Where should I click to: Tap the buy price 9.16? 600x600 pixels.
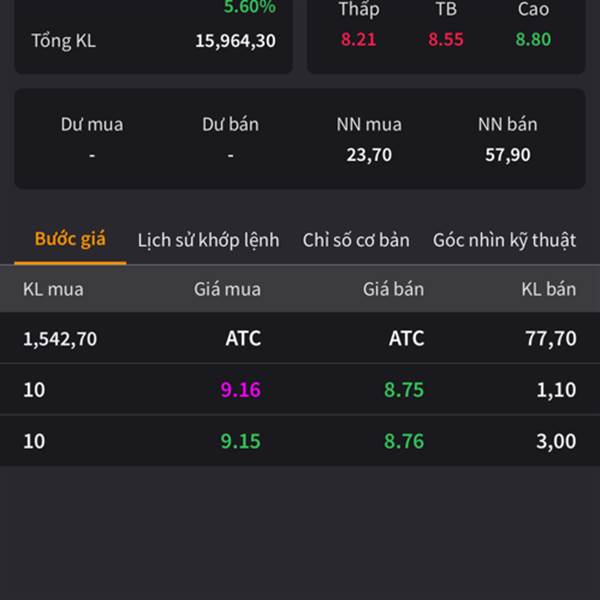click(x=241, y=390)
